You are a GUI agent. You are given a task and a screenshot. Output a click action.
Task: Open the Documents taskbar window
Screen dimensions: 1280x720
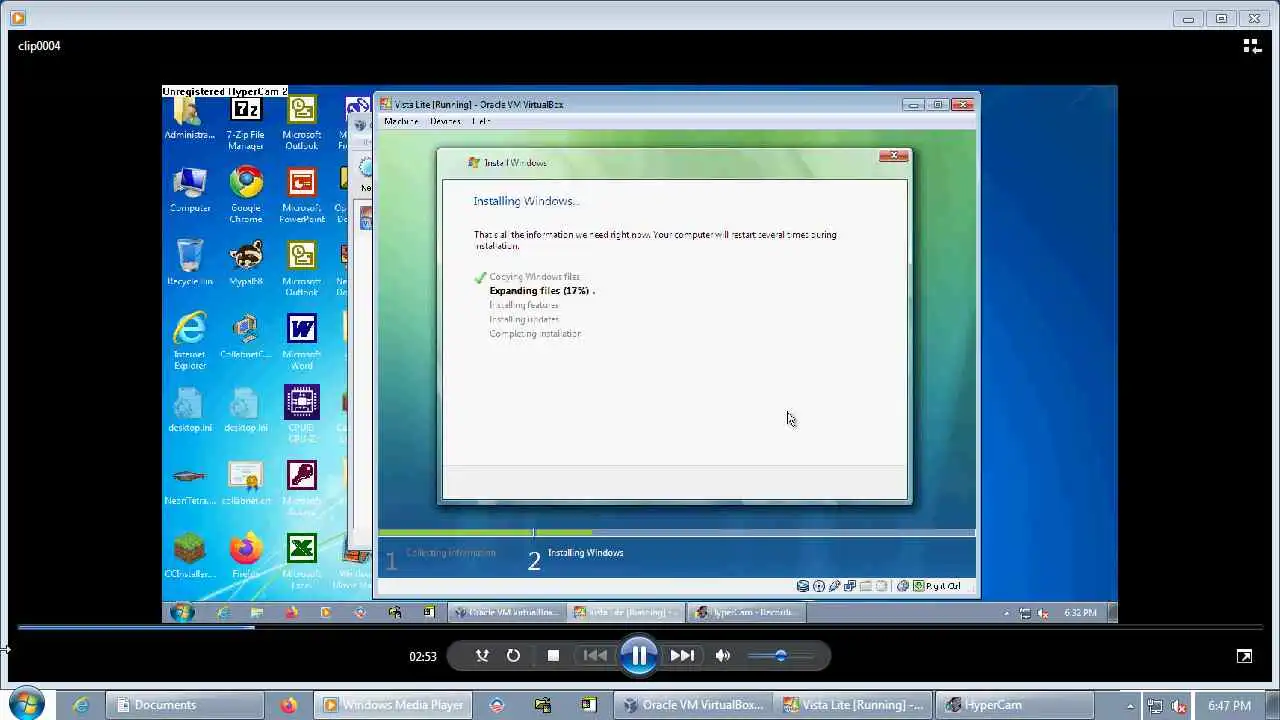[187, 705]
